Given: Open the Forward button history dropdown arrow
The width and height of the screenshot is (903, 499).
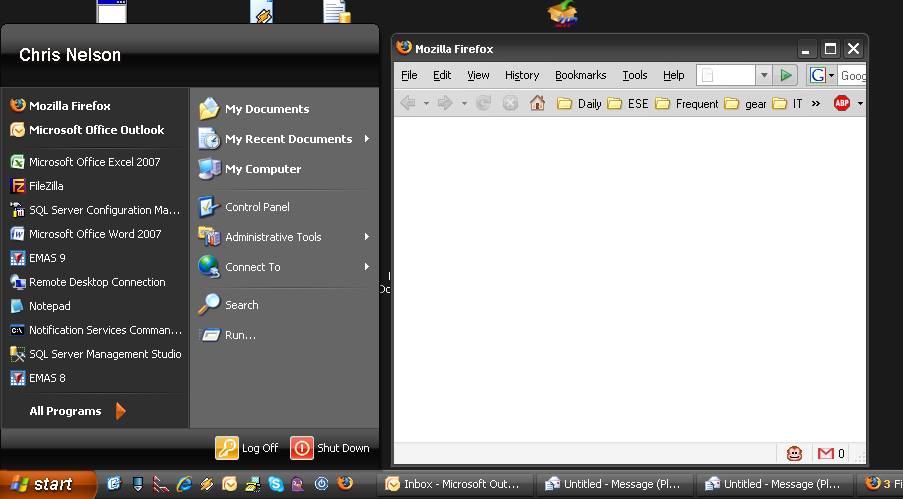Looking at the screenshot, I should coord(464,104).
